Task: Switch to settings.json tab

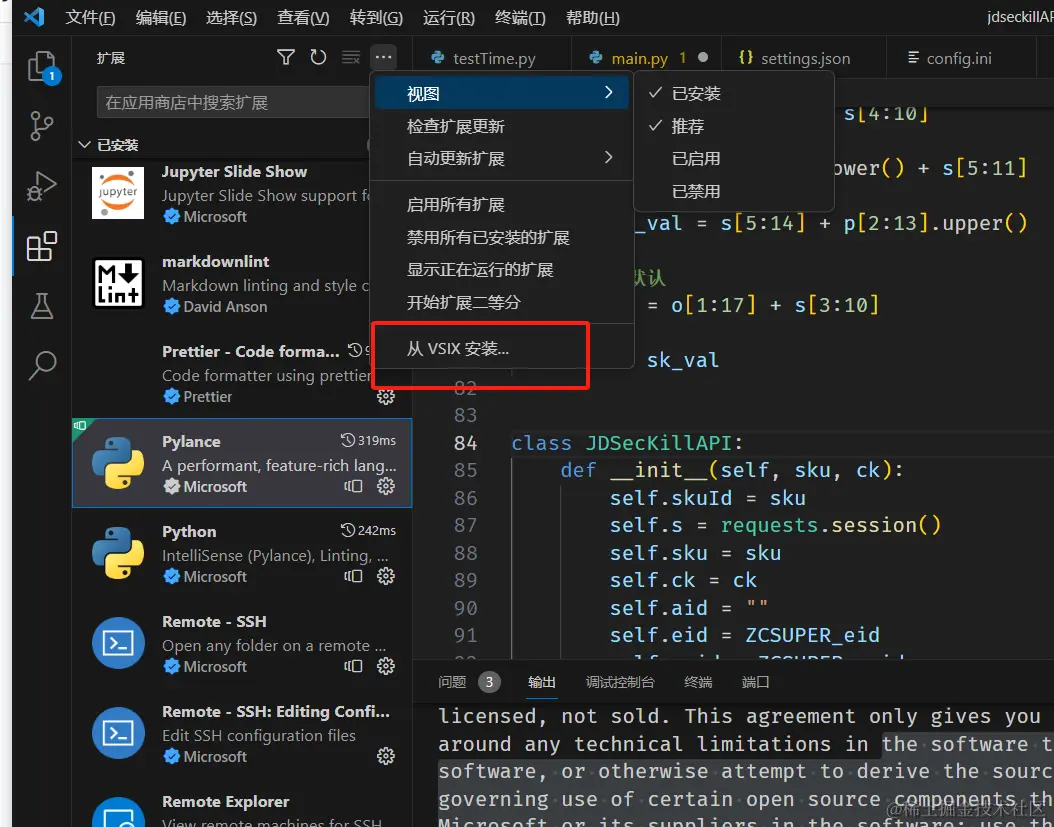Action: (804, 58)
